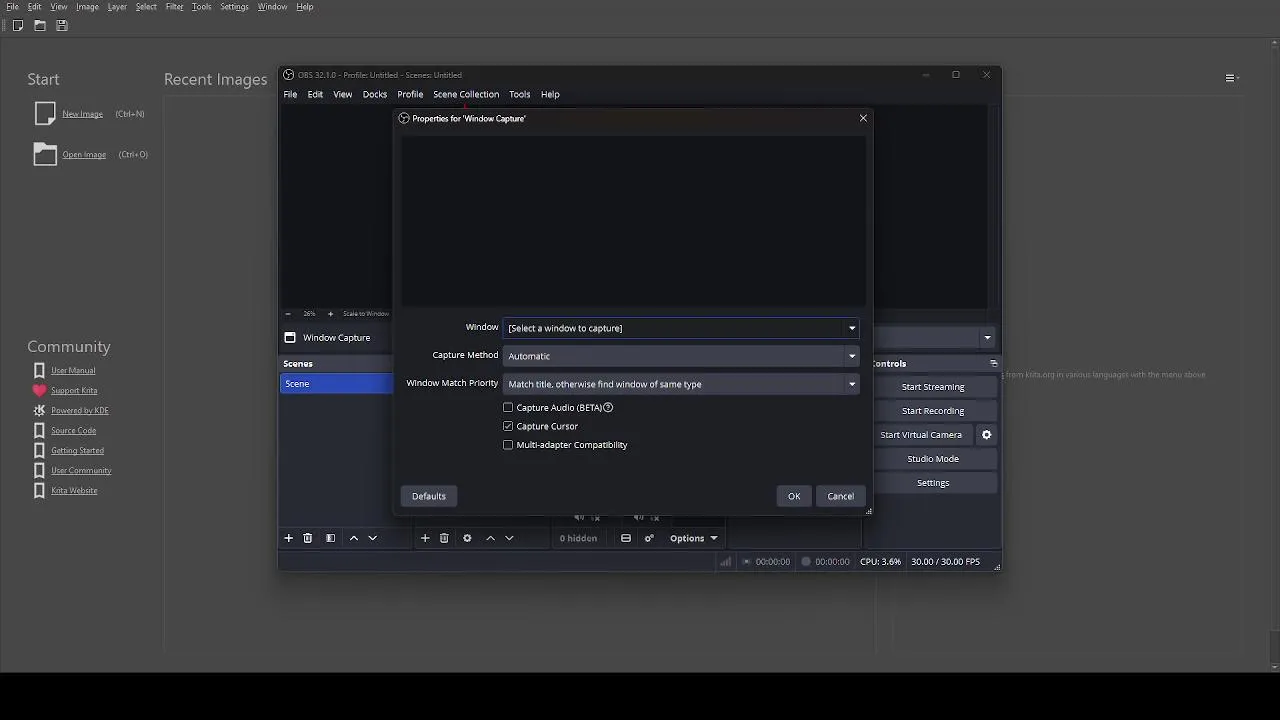Click the New Image link in Krita
Screen dimensions: 1280x720
[82, 114]
